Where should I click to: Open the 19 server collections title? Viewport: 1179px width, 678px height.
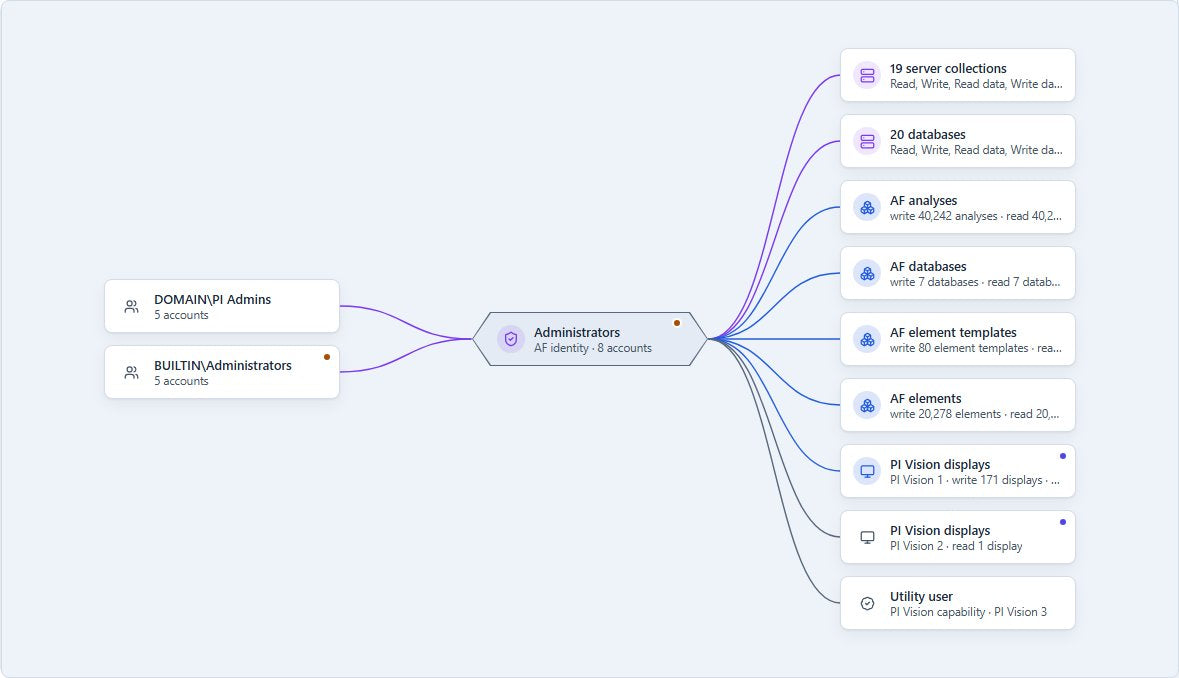948,68
